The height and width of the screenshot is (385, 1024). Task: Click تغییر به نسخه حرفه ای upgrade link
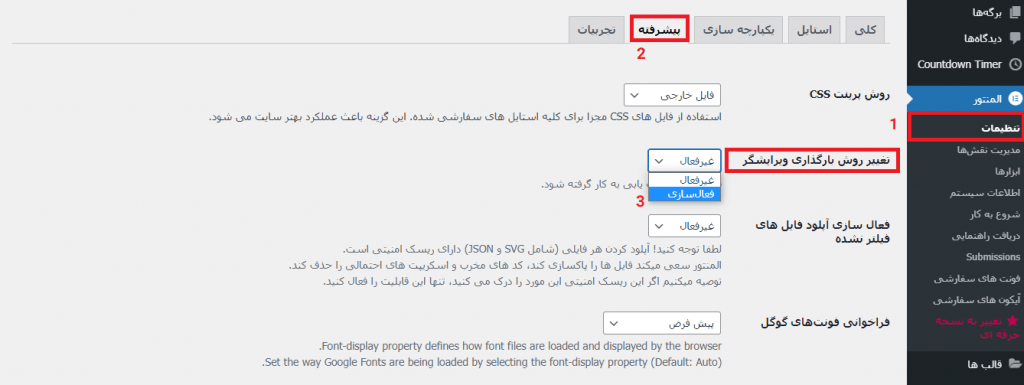[x=977, y=327]
